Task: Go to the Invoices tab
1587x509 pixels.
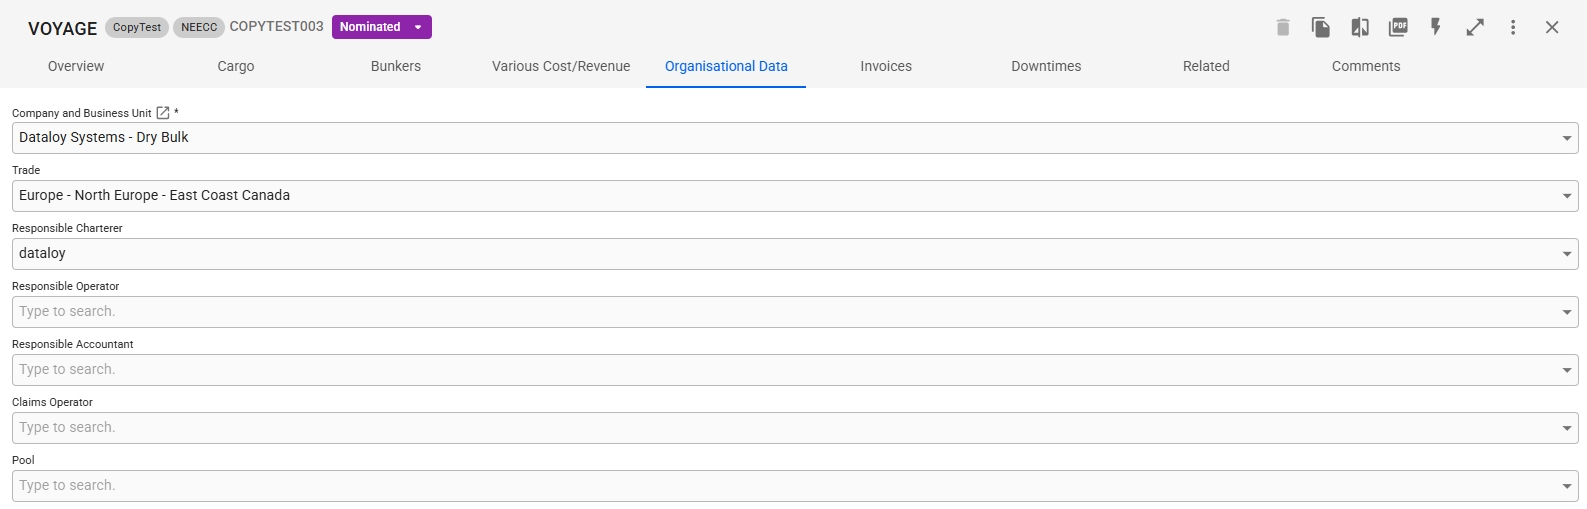Action: 886,66
